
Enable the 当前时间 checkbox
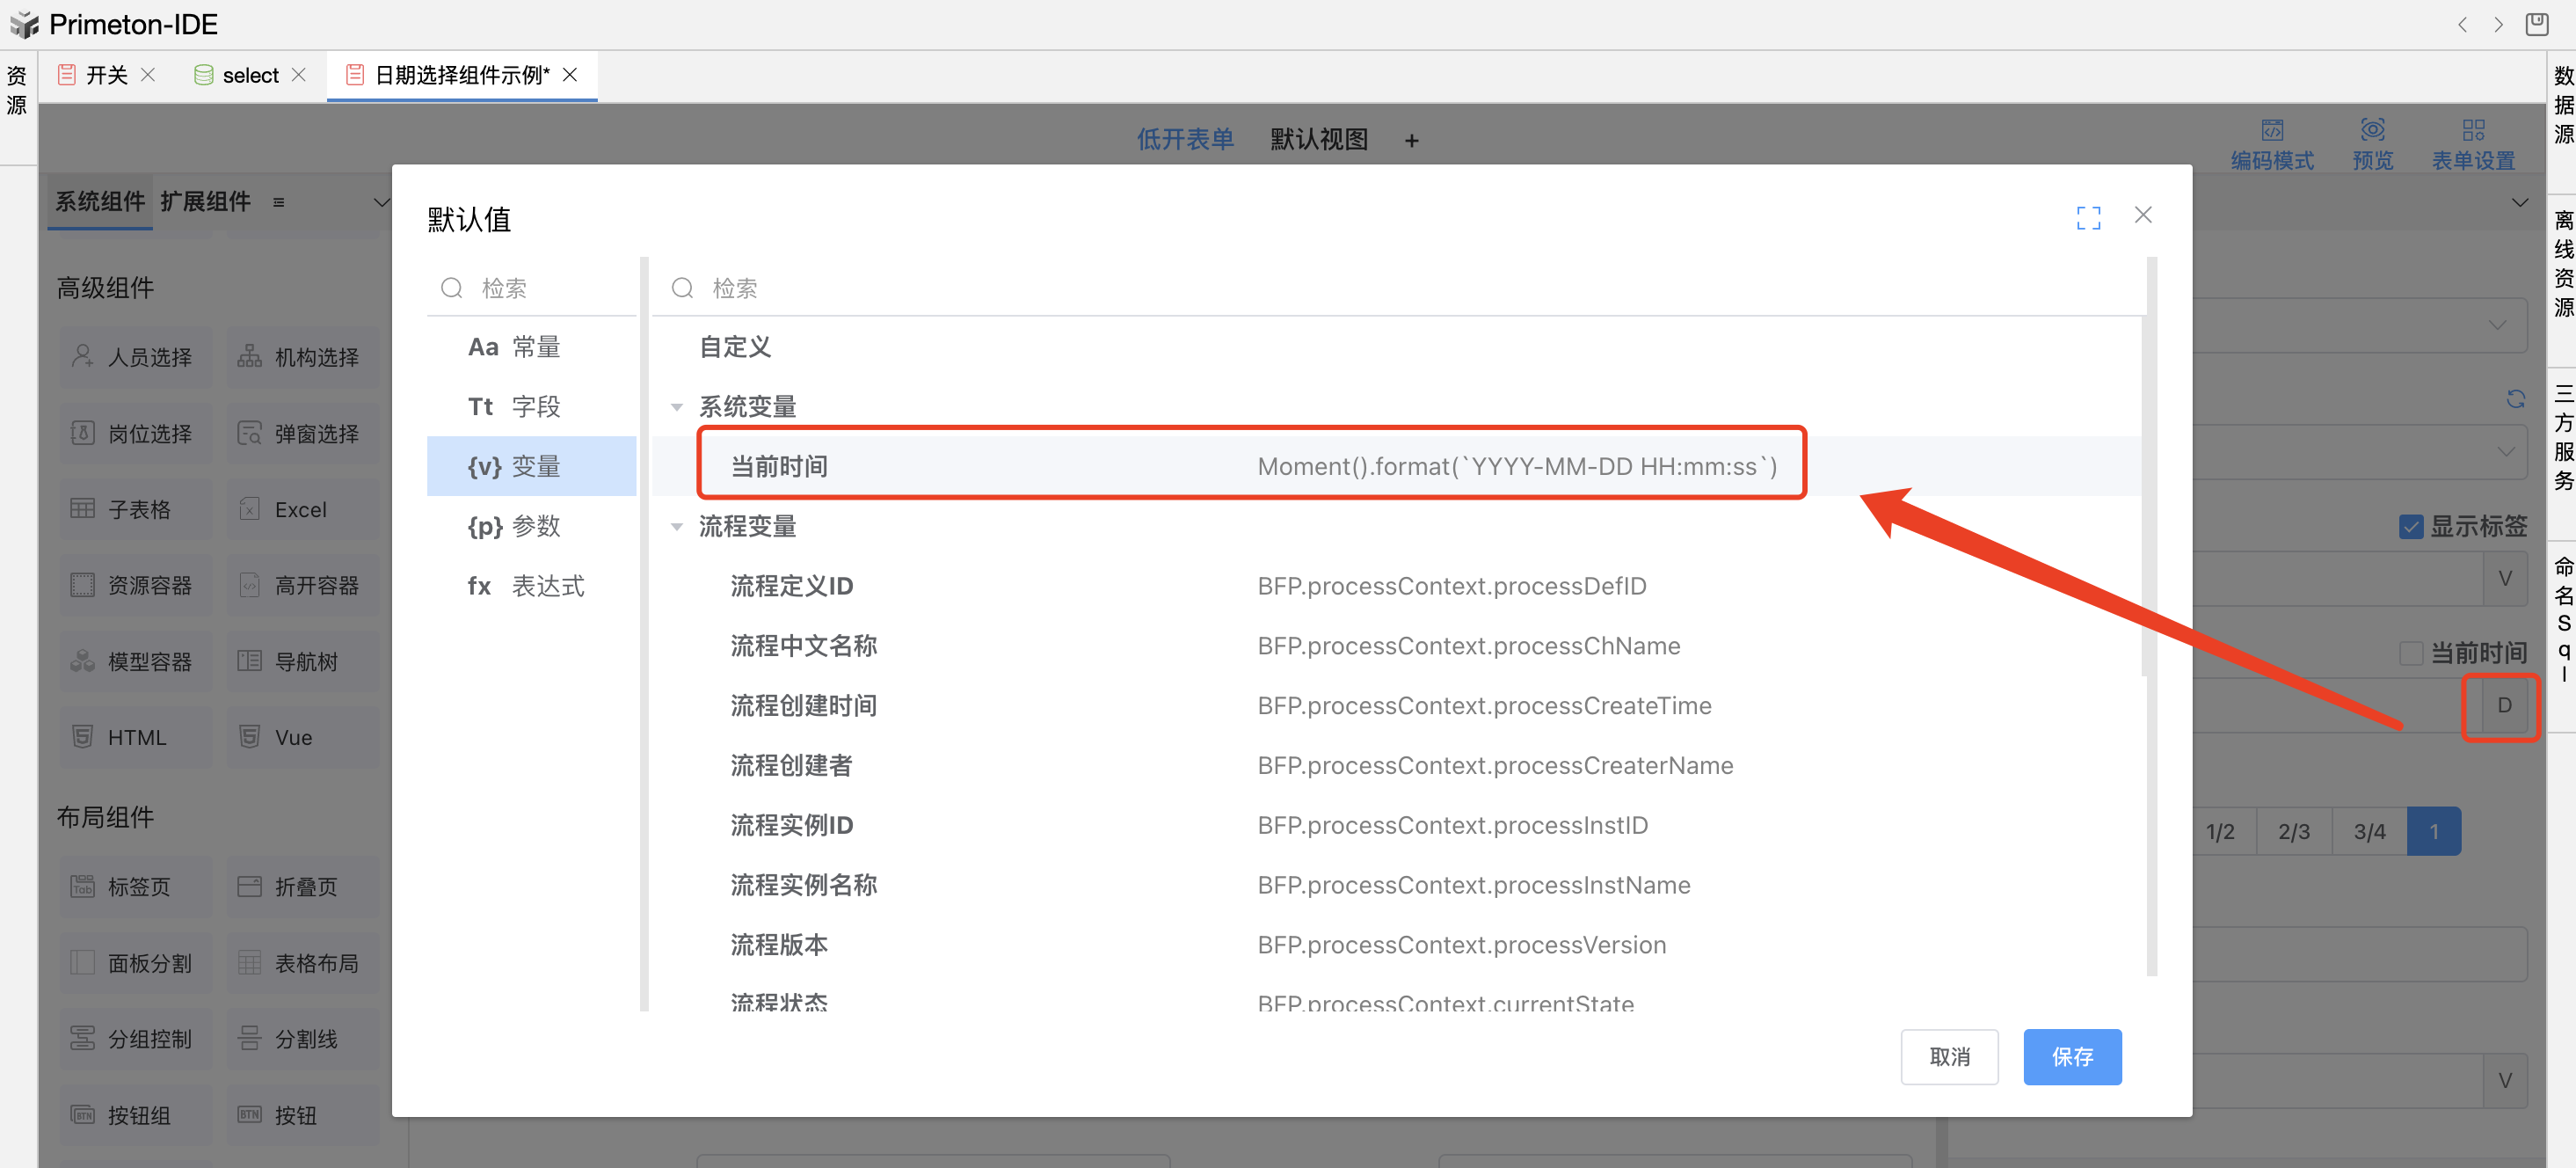pos(2410,653)
